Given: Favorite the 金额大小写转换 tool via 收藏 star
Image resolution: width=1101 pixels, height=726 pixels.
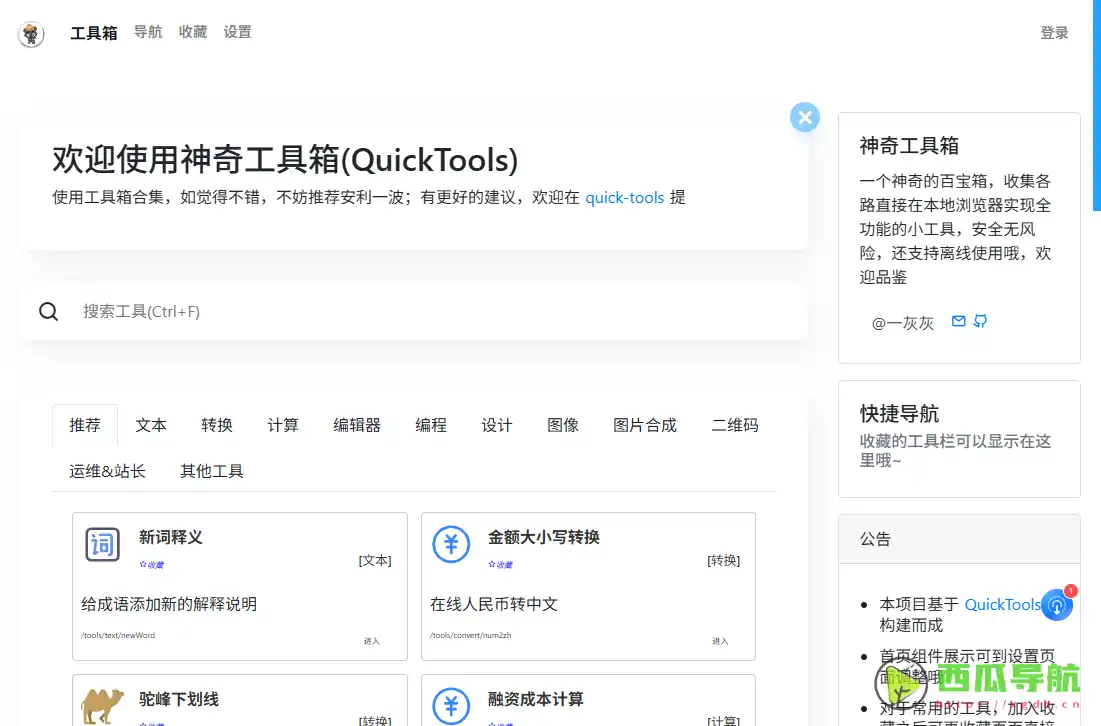Looking at the screenshot, I should point(500,565).
